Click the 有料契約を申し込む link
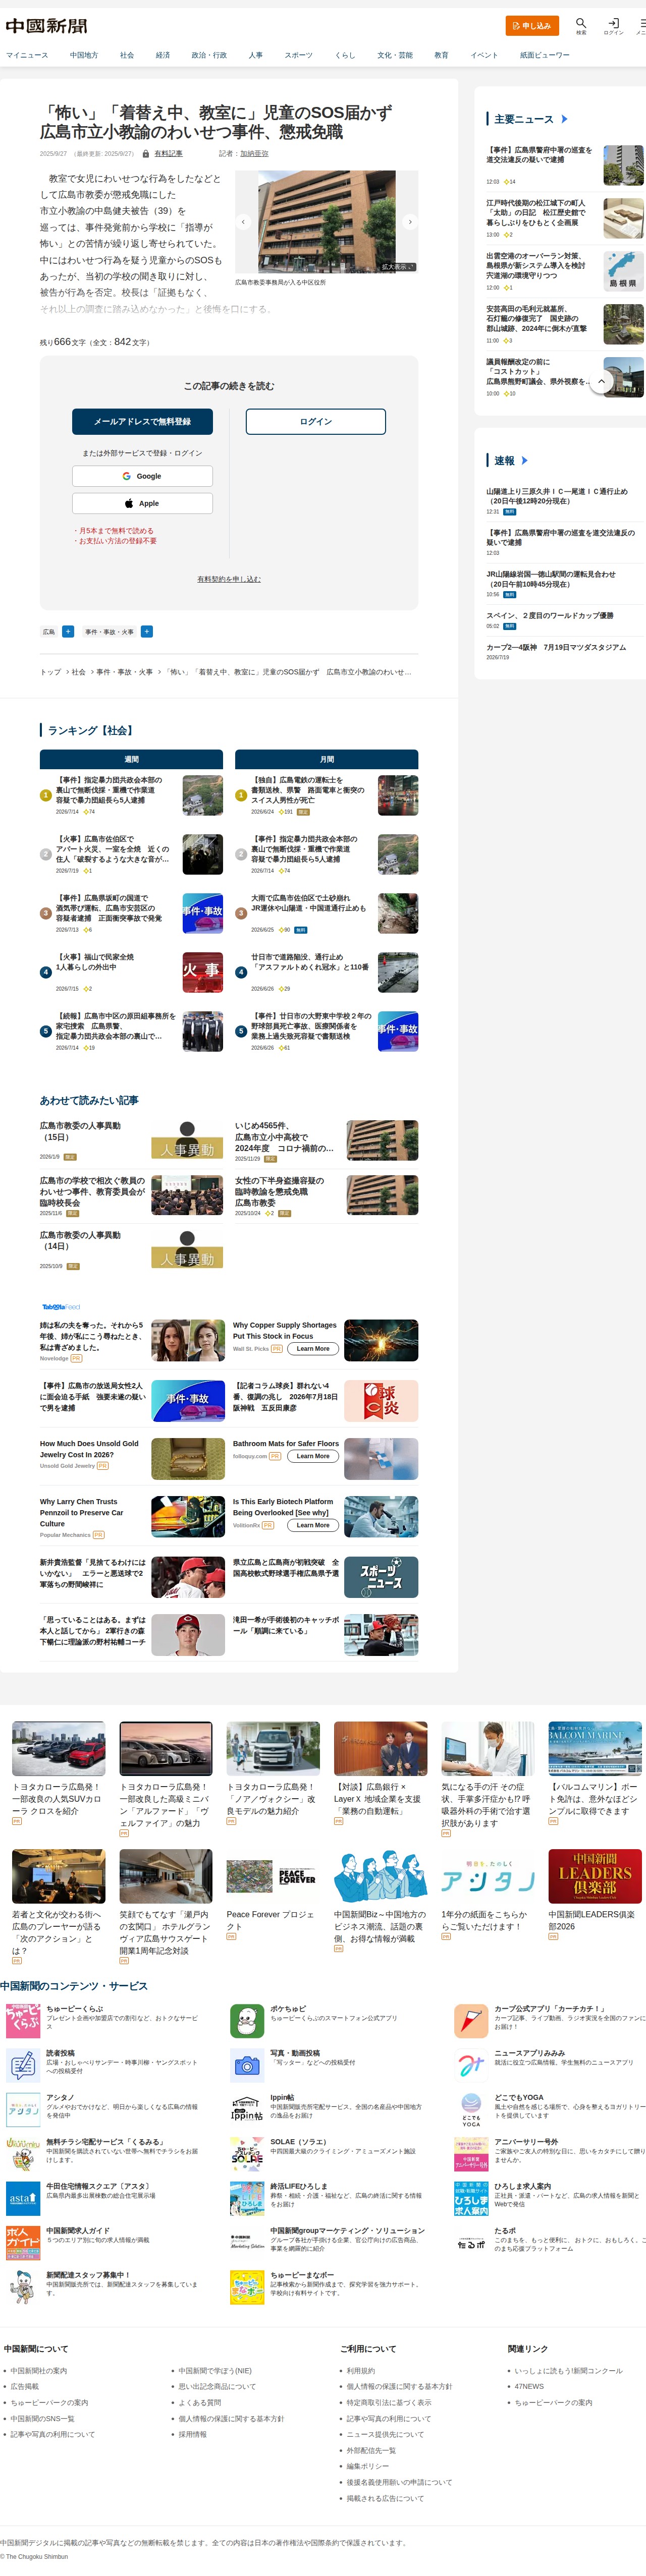Image resolution: width=646 pixels, height=2576 pixels. tap(229, 579)
